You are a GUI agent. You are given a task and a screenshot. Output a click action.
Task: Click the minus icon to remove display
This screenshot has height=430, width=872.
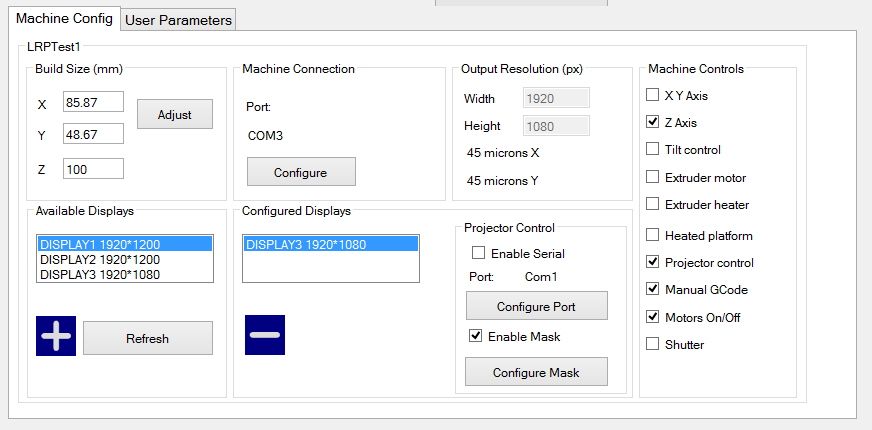(265, 335)
